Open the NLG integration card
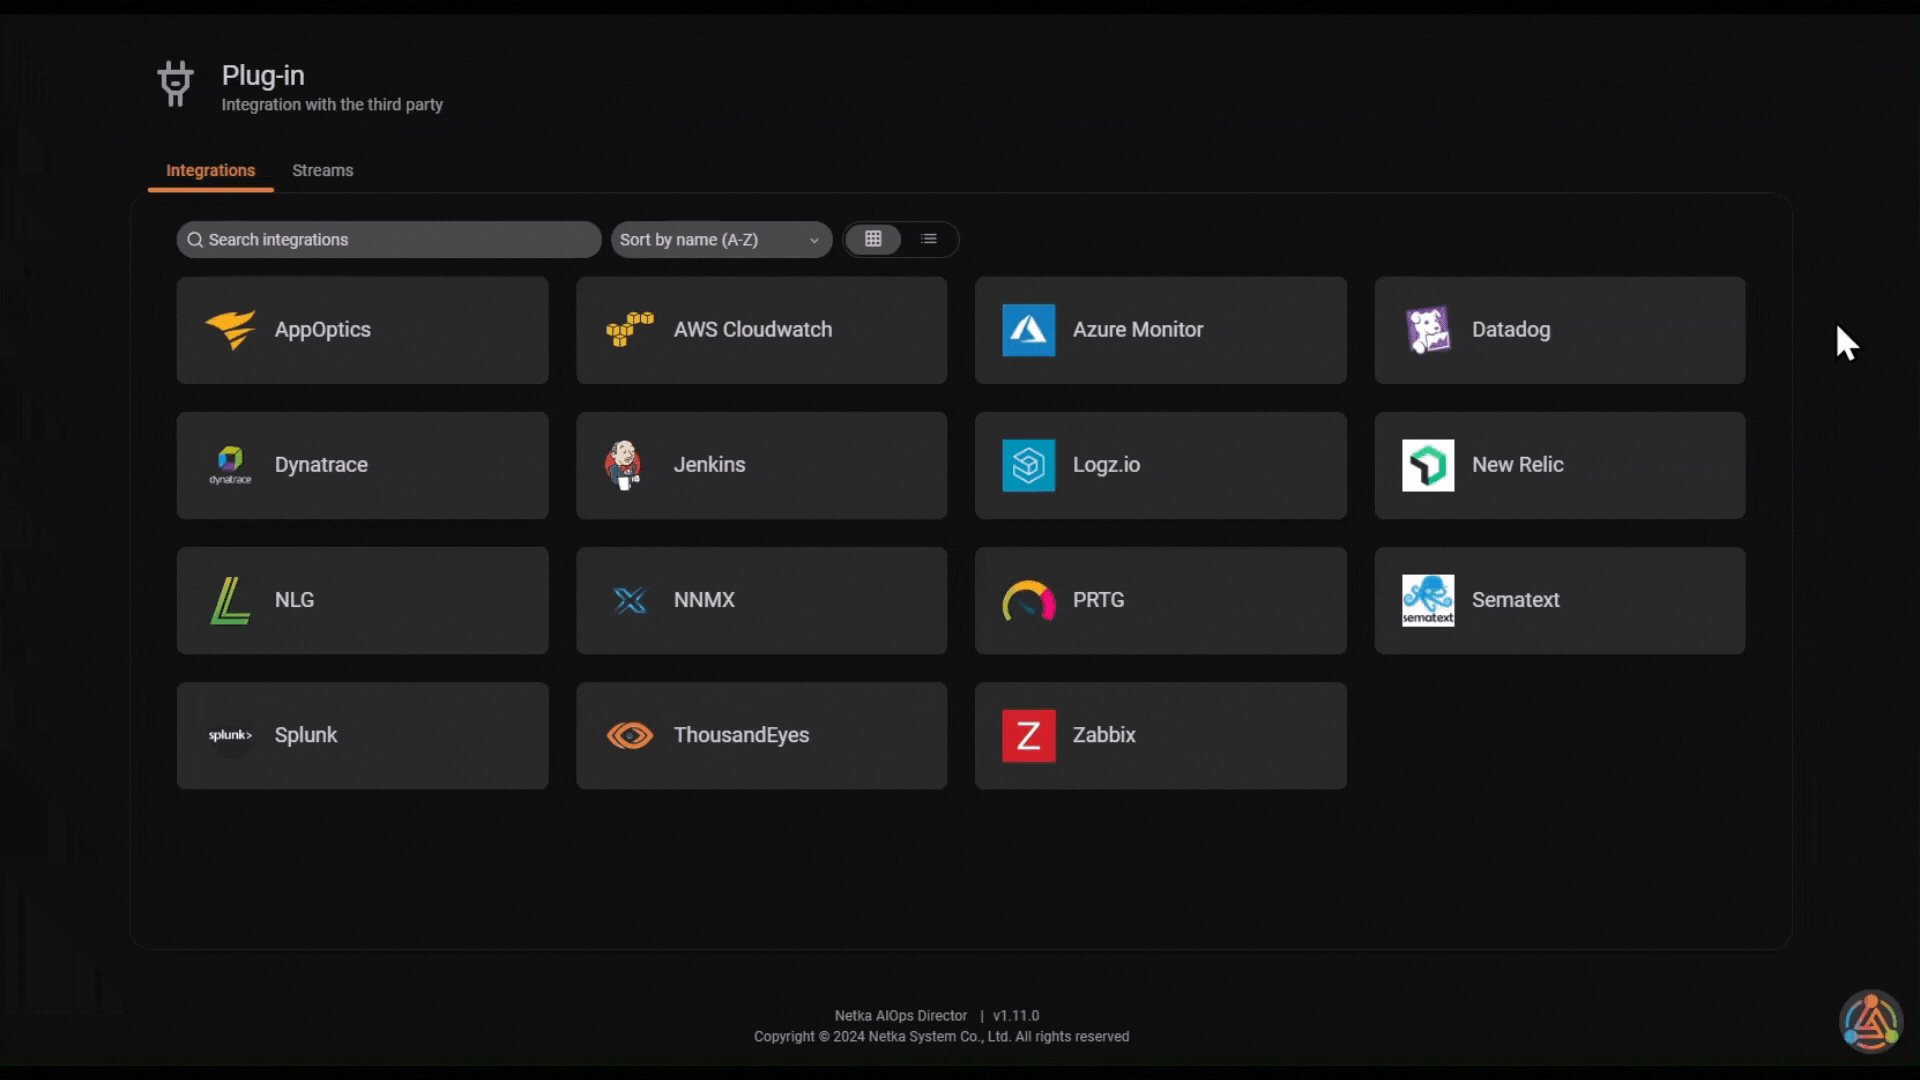1920x1080 pixels. click(x=363, y=600)
